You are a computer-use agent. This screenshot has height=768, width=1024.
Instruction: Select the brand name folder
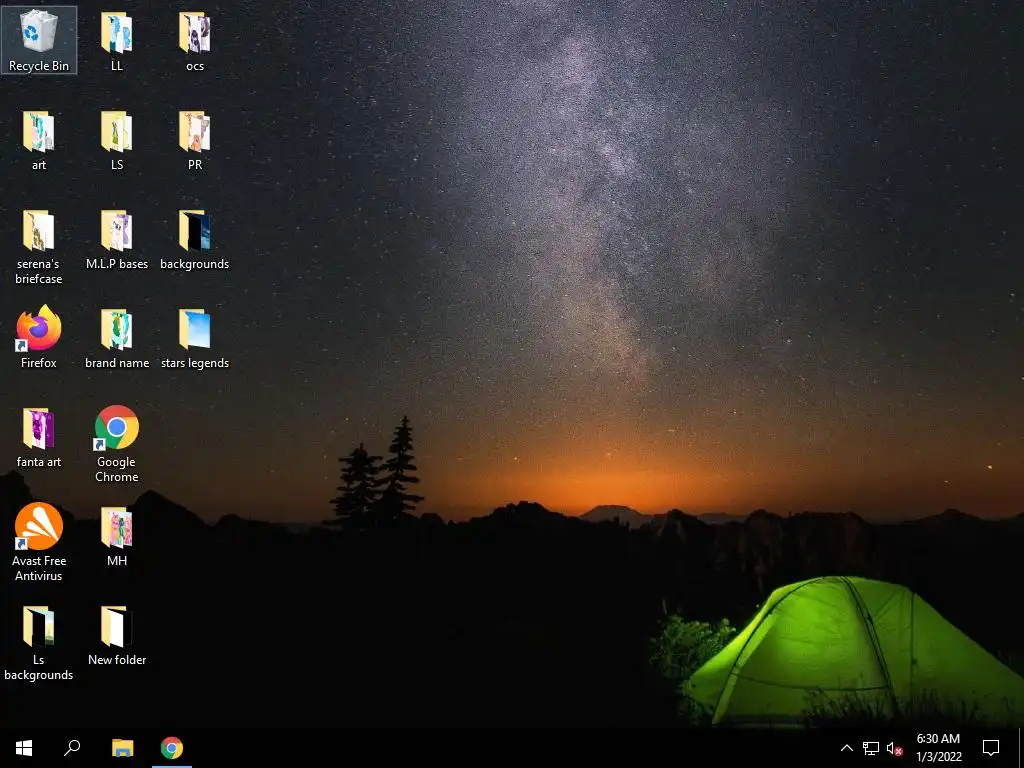coord(116,337)
